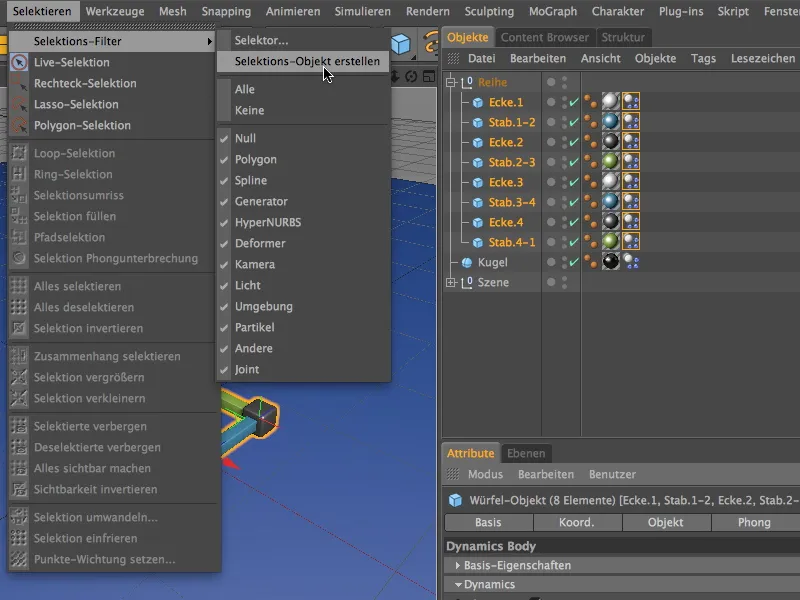
Task: Click the Würfel-Objekt icon in Attribute manager
Action: tap(455, 500)
